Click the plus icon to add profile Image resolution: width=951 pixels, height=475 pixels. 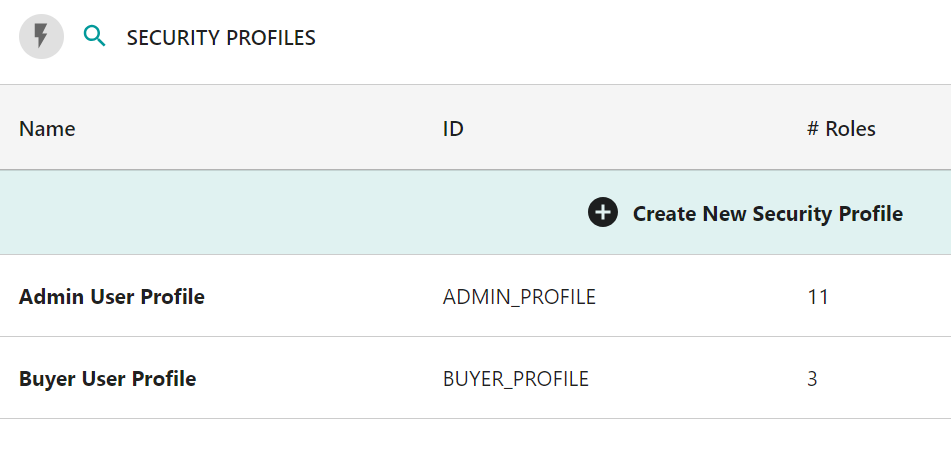[603, 213]
